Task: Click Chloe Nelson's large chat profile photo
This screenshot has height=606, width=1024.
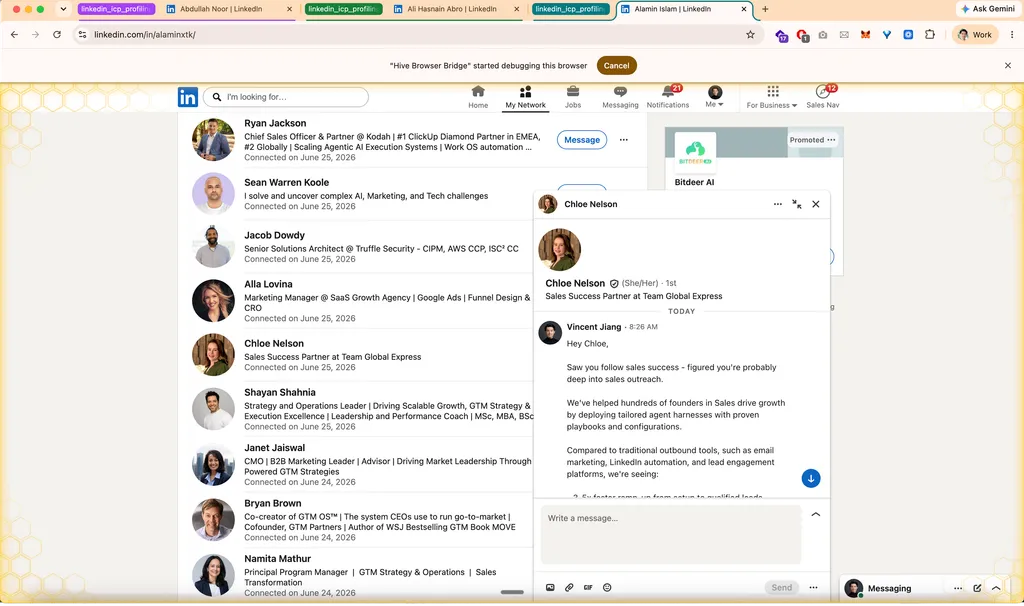Action: click(560, 249)
